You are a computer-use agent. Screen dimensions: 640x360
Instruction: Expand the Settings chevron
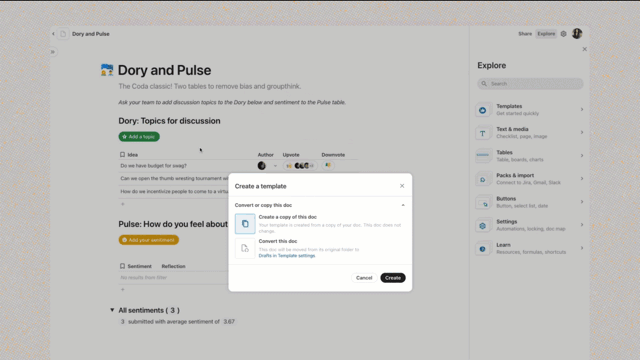[x=582, y=224]
